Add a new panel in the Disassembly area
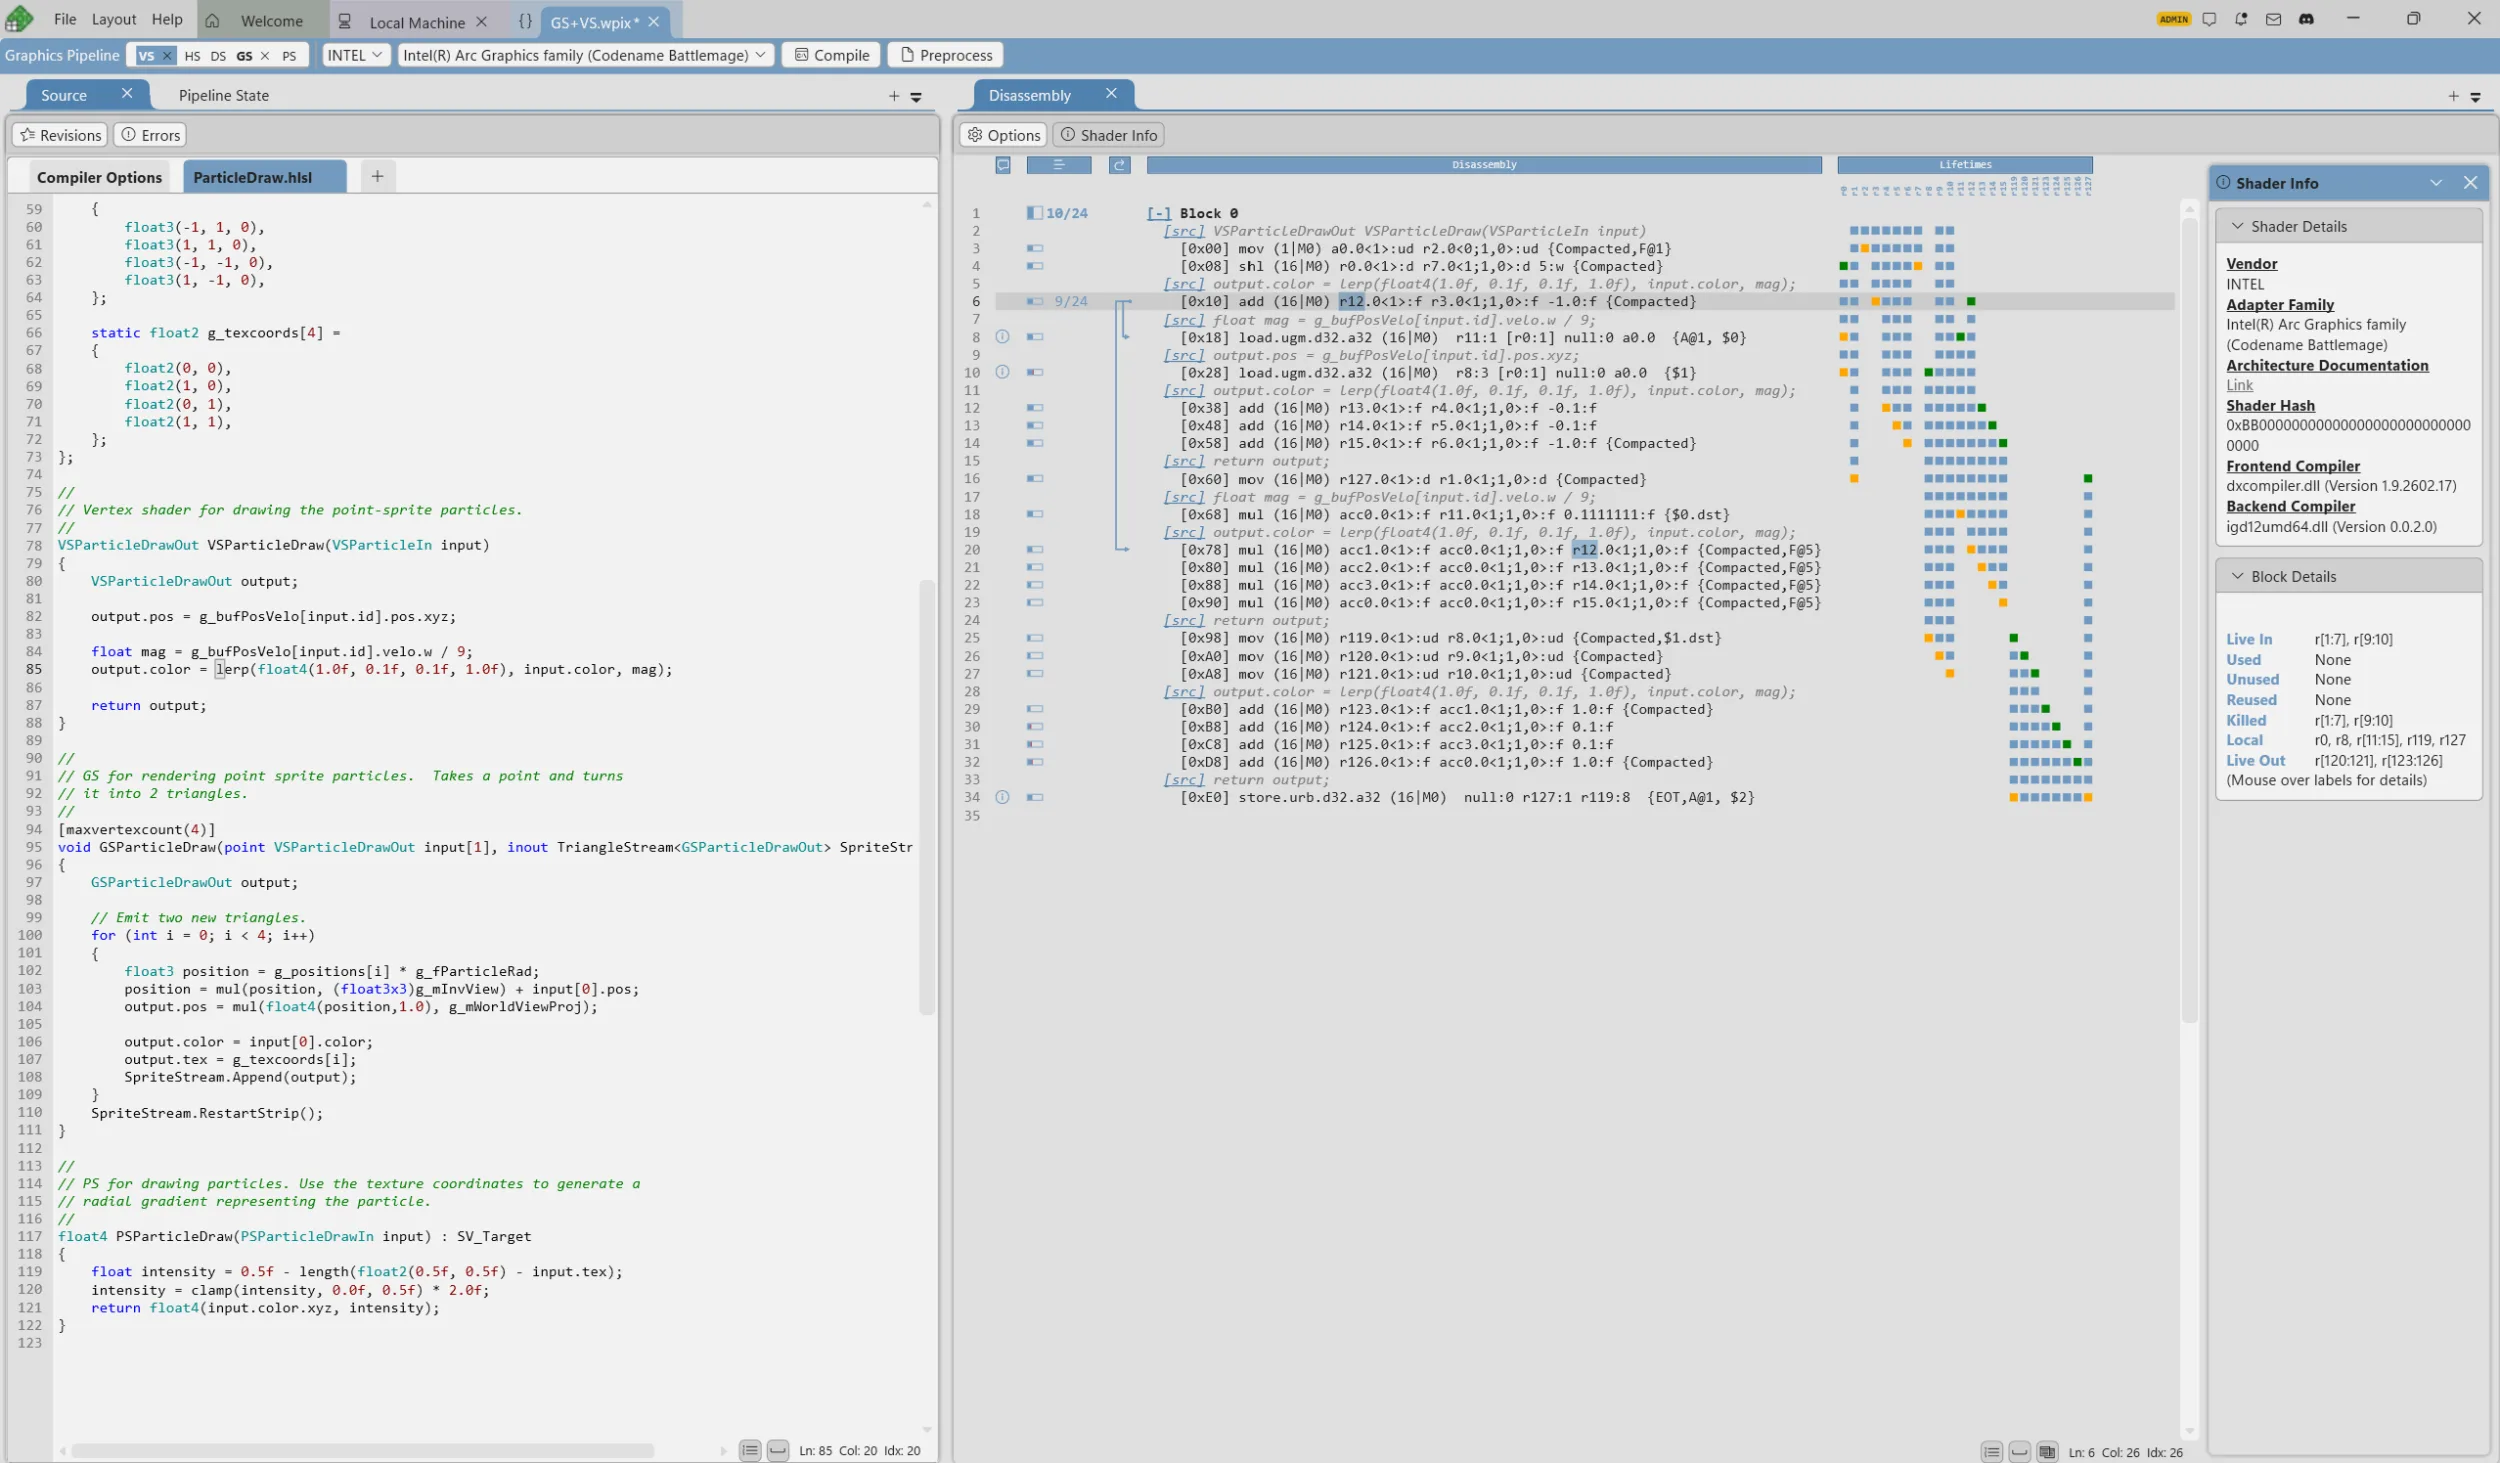The height and width of the screenshot is (1463, 2500). [2453, 96]
